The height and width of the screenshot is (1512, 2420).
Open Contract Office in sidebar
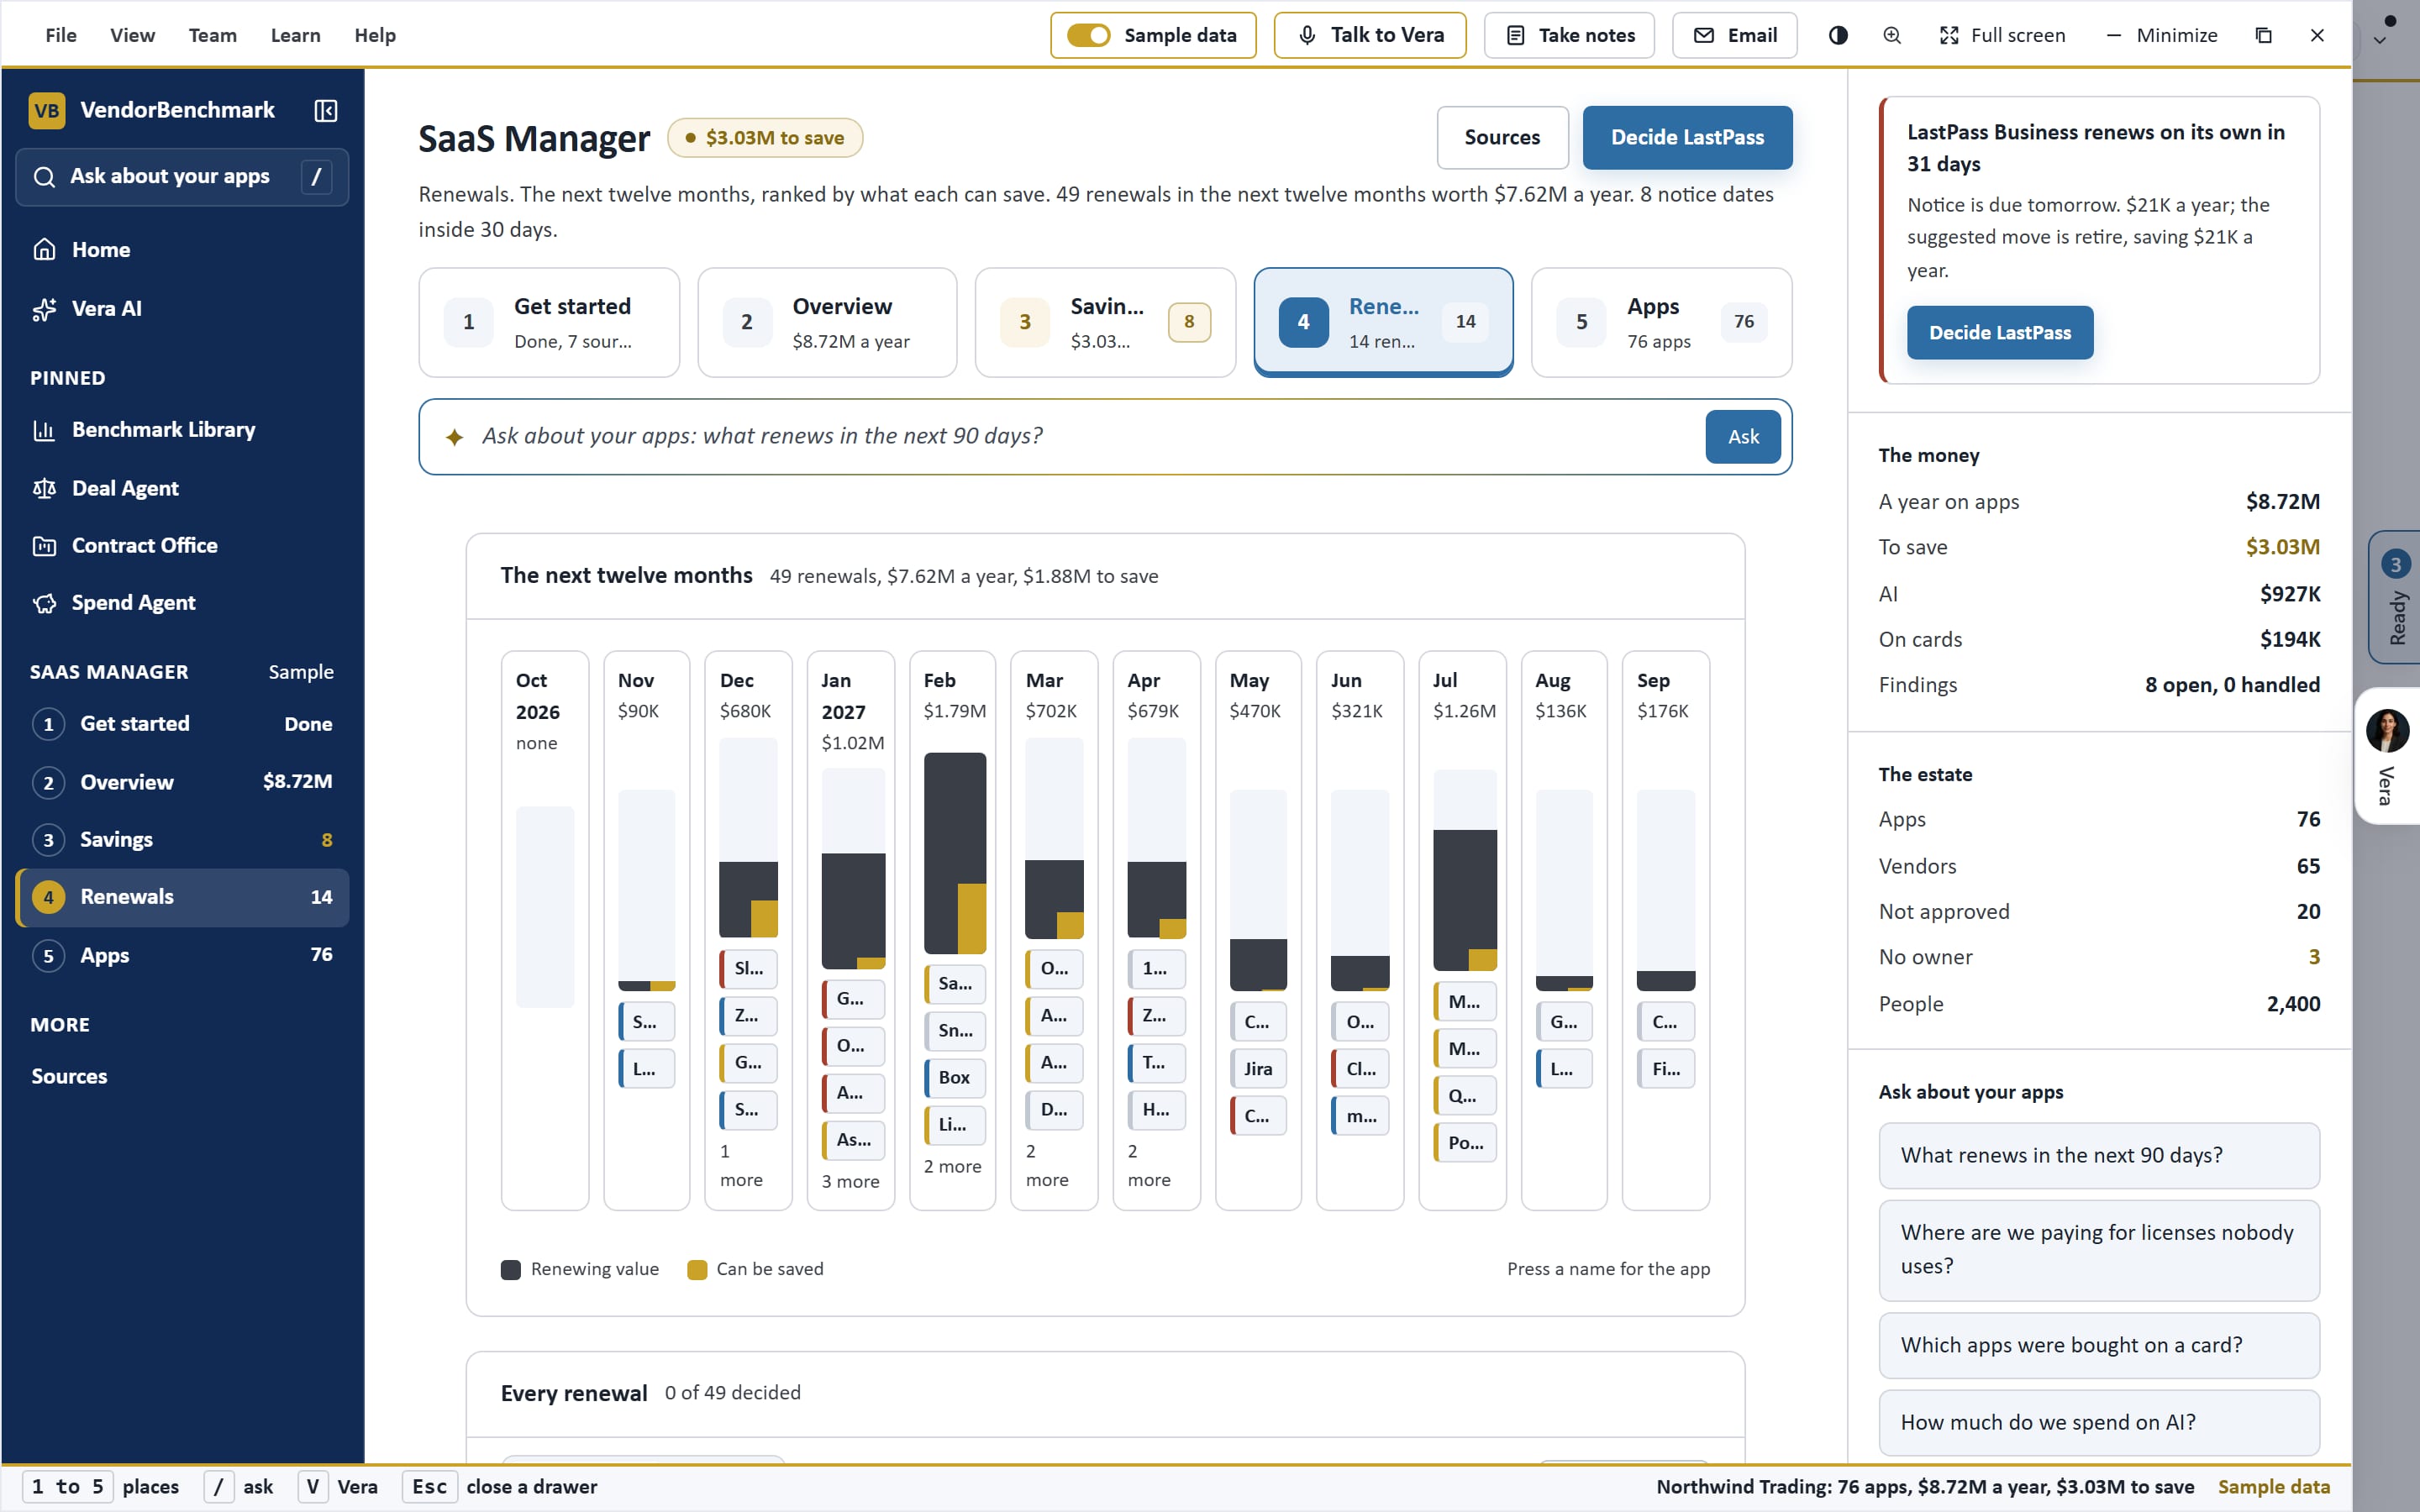182,545
